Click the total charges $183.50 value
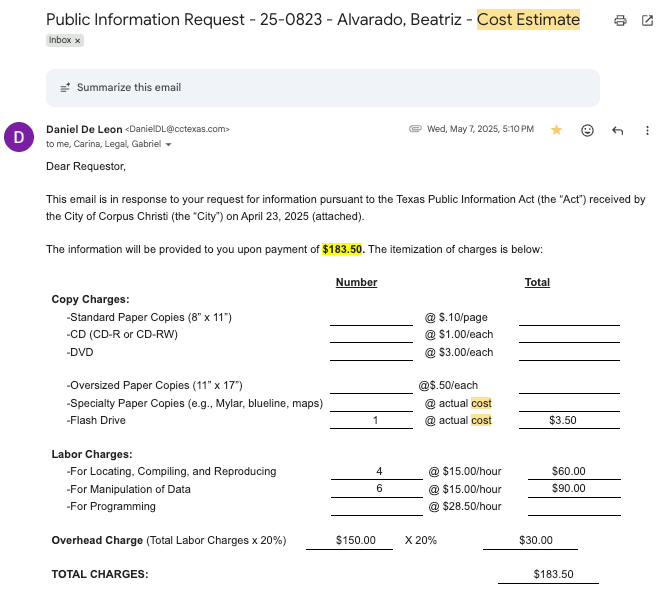 click(x=554, y=574)
